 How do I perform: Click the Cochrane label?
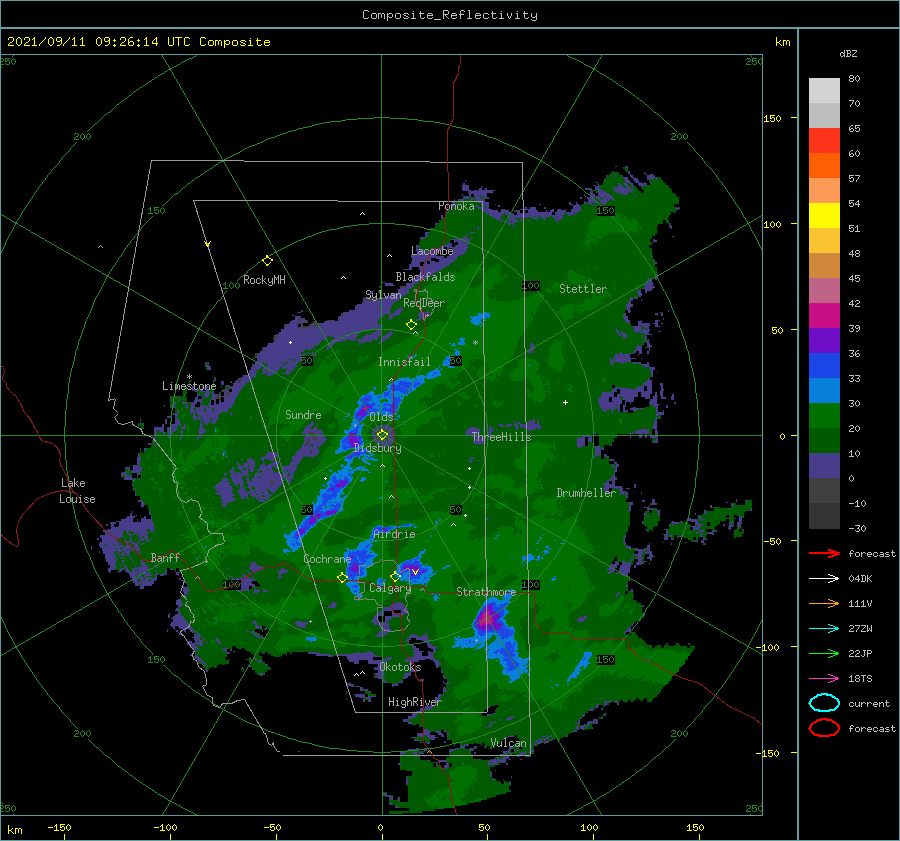(327, 559)
